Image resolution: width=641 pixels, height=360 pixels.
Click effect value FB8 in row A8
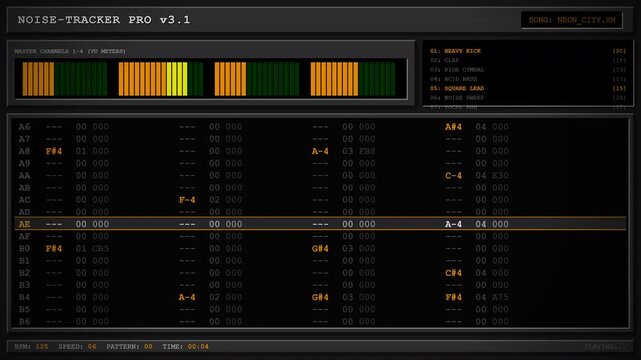point(367,151)
